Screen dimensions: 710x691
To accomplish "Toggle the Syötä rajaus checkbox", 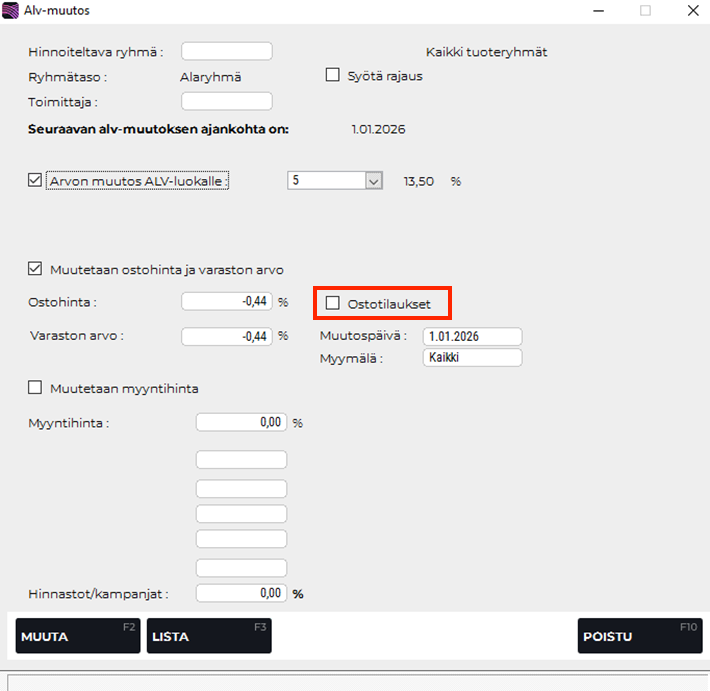I will (x=333, y=75).
